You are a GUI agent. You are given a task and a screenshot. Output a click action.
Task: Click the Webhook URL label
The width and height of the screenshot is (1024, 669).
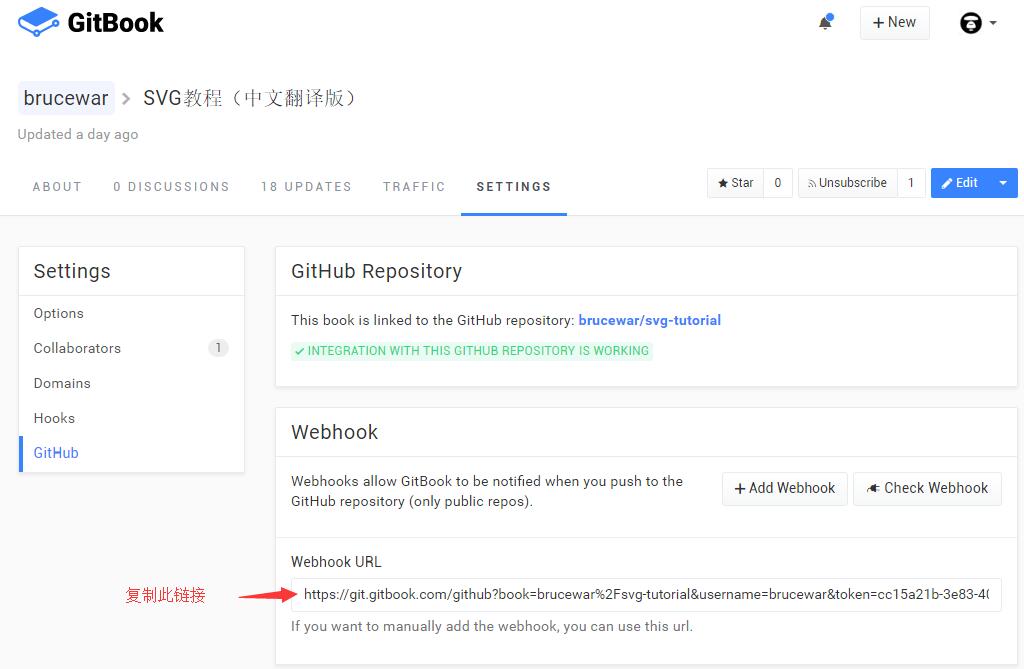click(336, 562)
